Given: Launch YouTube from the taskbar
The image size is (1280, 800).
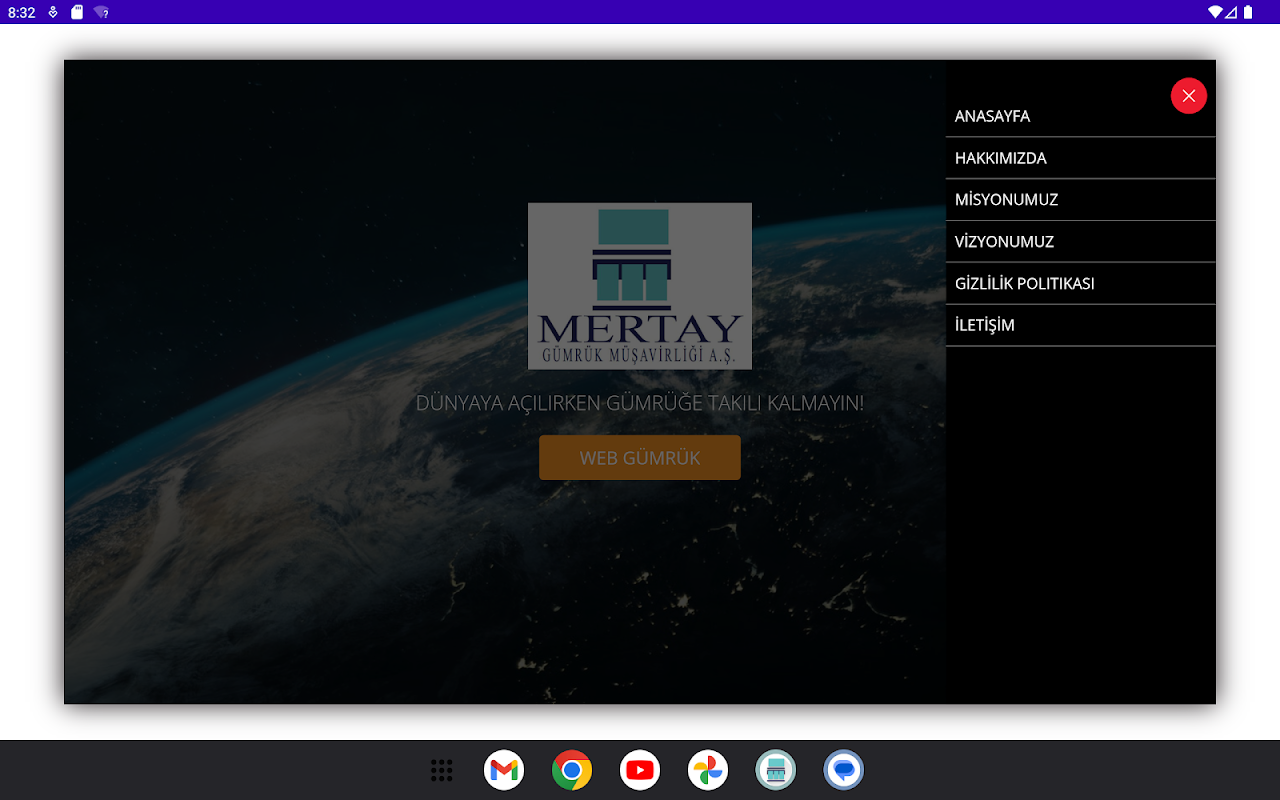Looking at the screenshot, I should 640,770.
